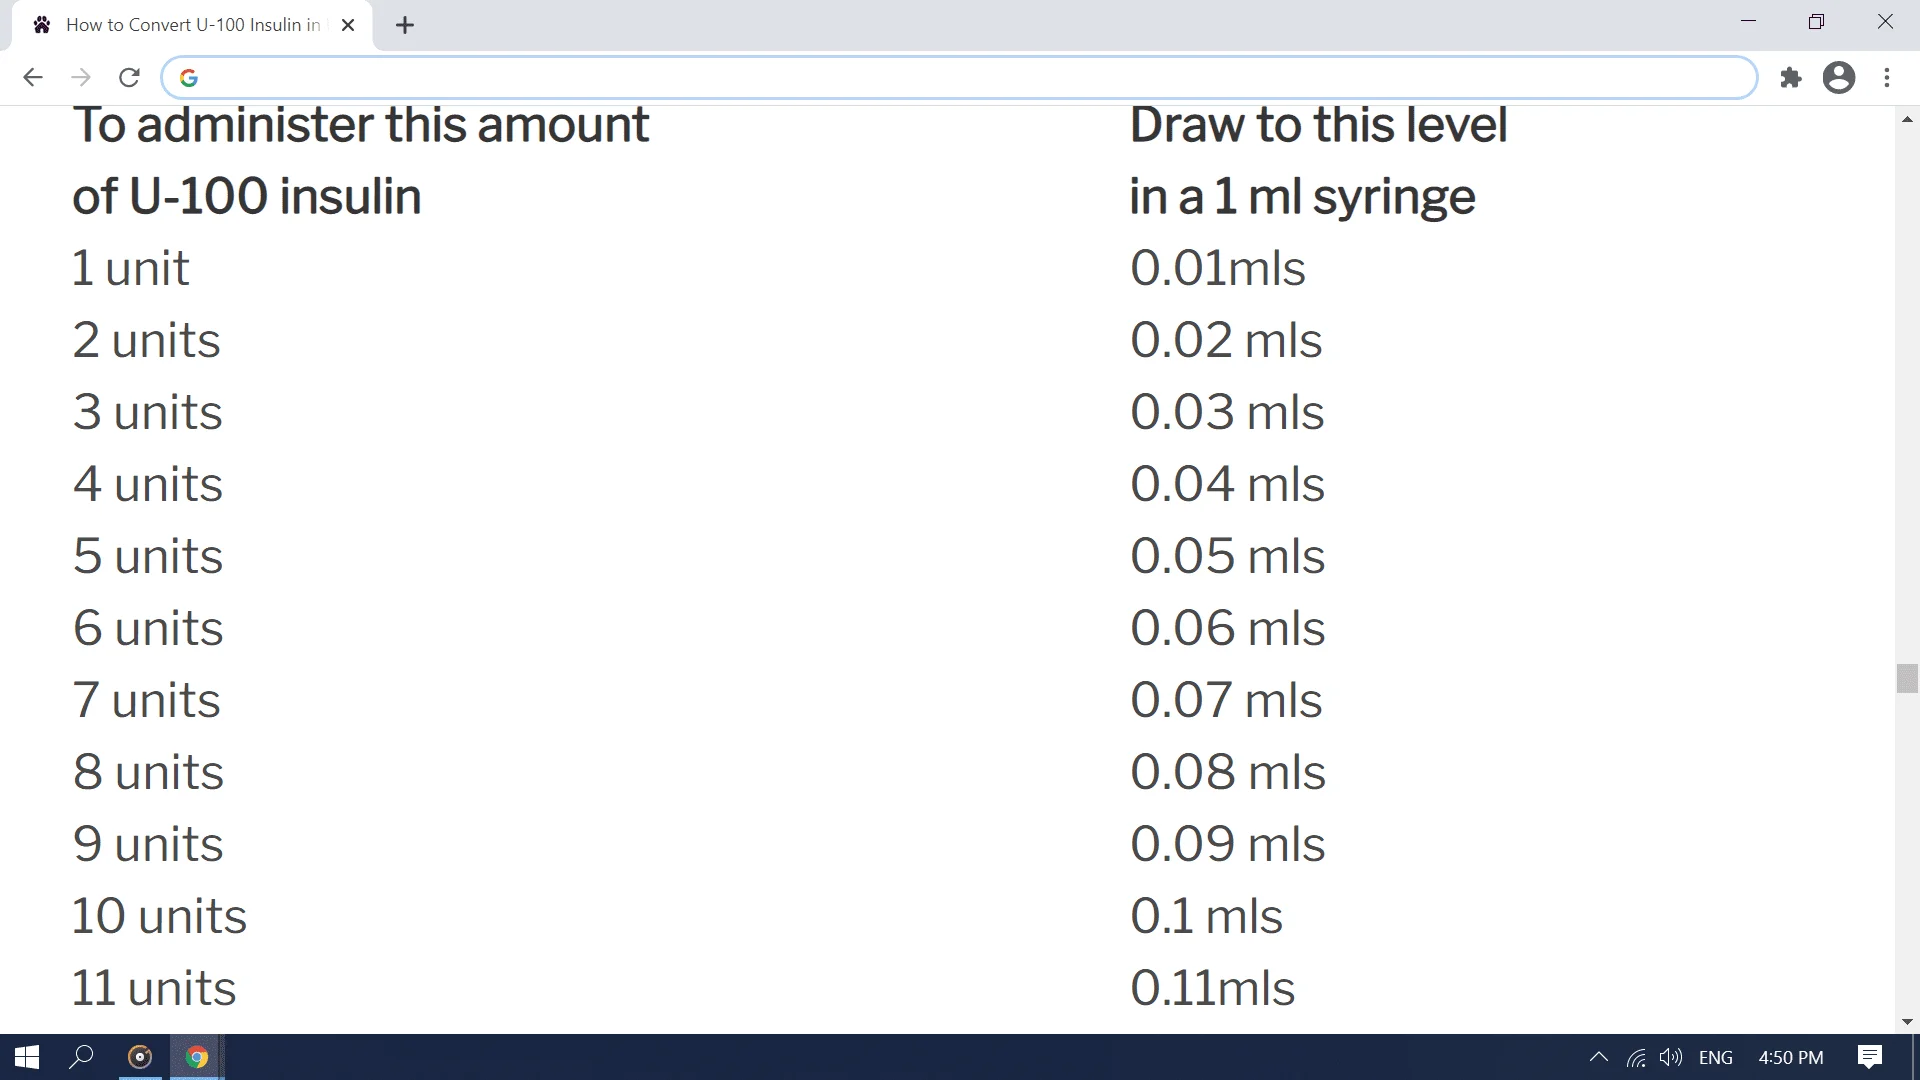Reload the current page
The height and width of the screenshot is (1080, 1920).
point(129,78)
